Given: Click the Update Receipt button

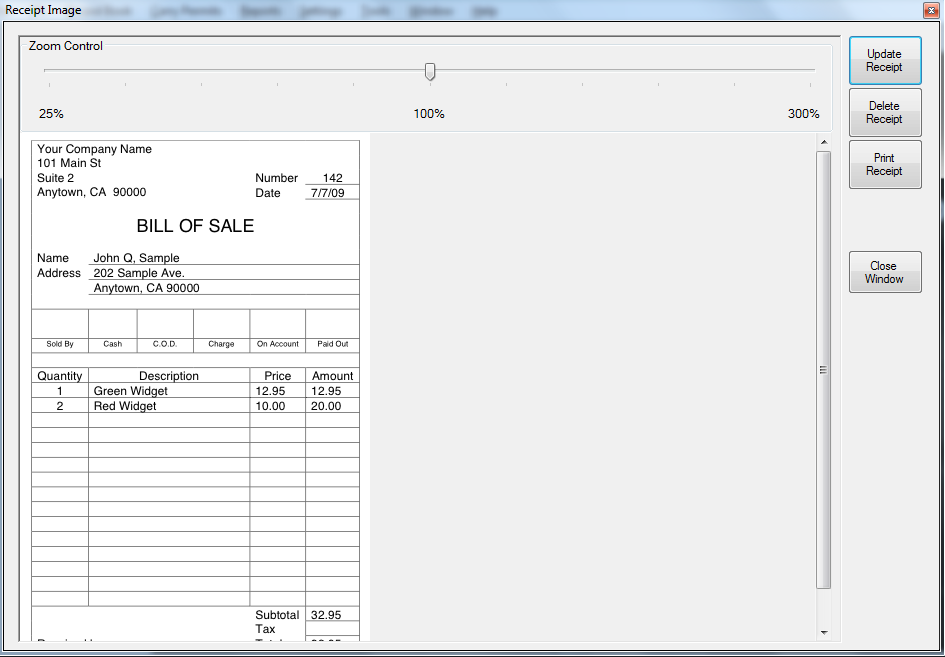Looking at the screenshot, I should pyautogui.click(x=885, y=60).
